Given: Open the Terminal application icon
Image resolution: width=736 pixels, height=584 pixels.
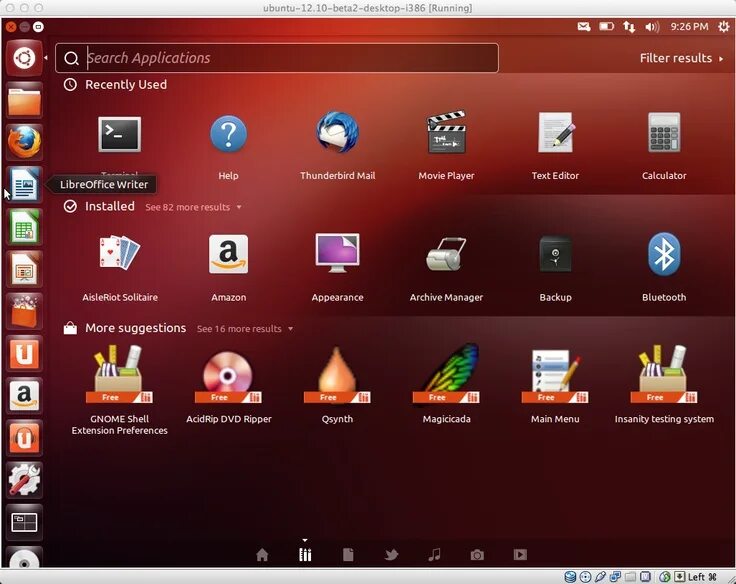Looking at the screenshot, I should tap(119, 135).
